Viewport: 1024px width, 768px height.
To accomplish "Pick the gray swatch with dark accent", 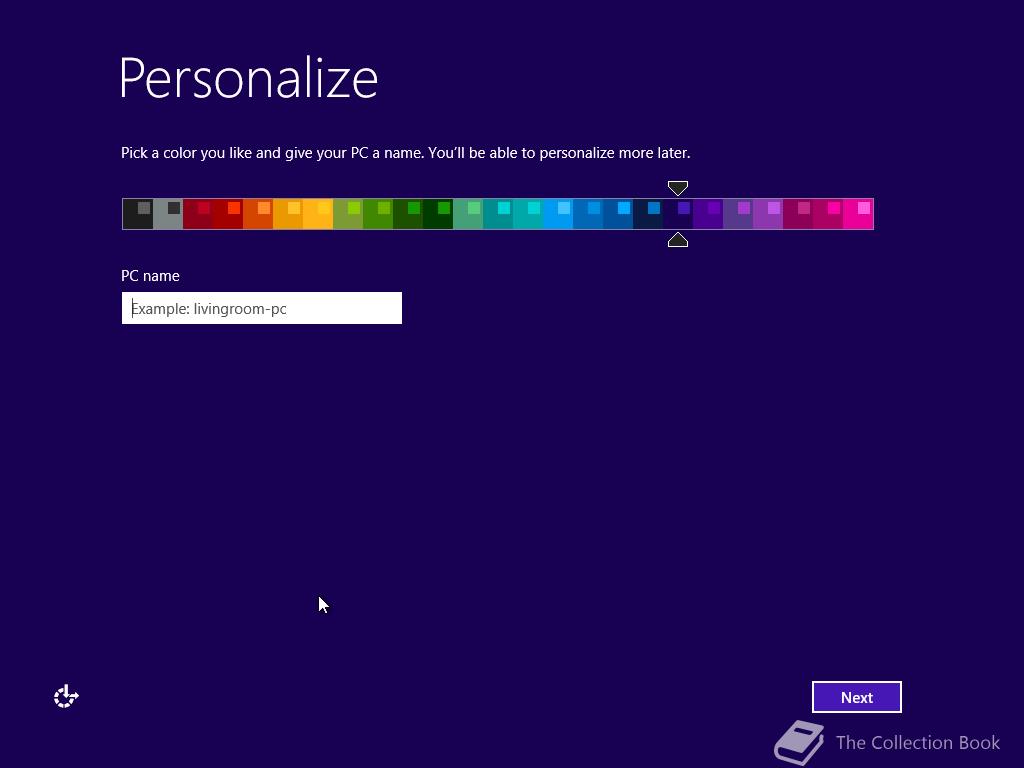I will [168, 214].
